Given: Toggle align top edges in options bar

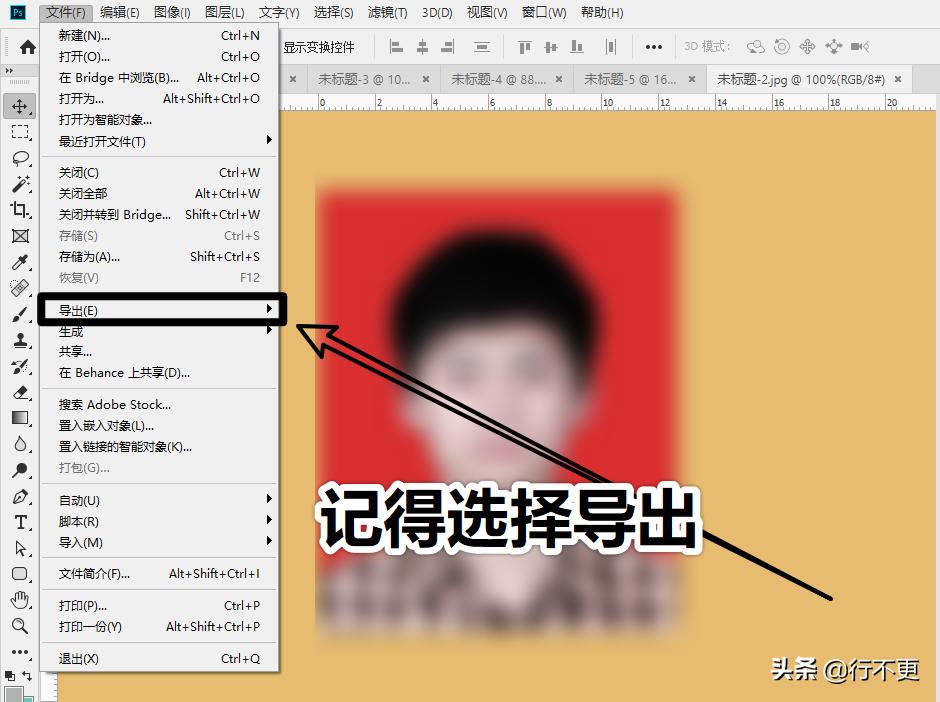Looking at the screenshot, I should [524, 46].
